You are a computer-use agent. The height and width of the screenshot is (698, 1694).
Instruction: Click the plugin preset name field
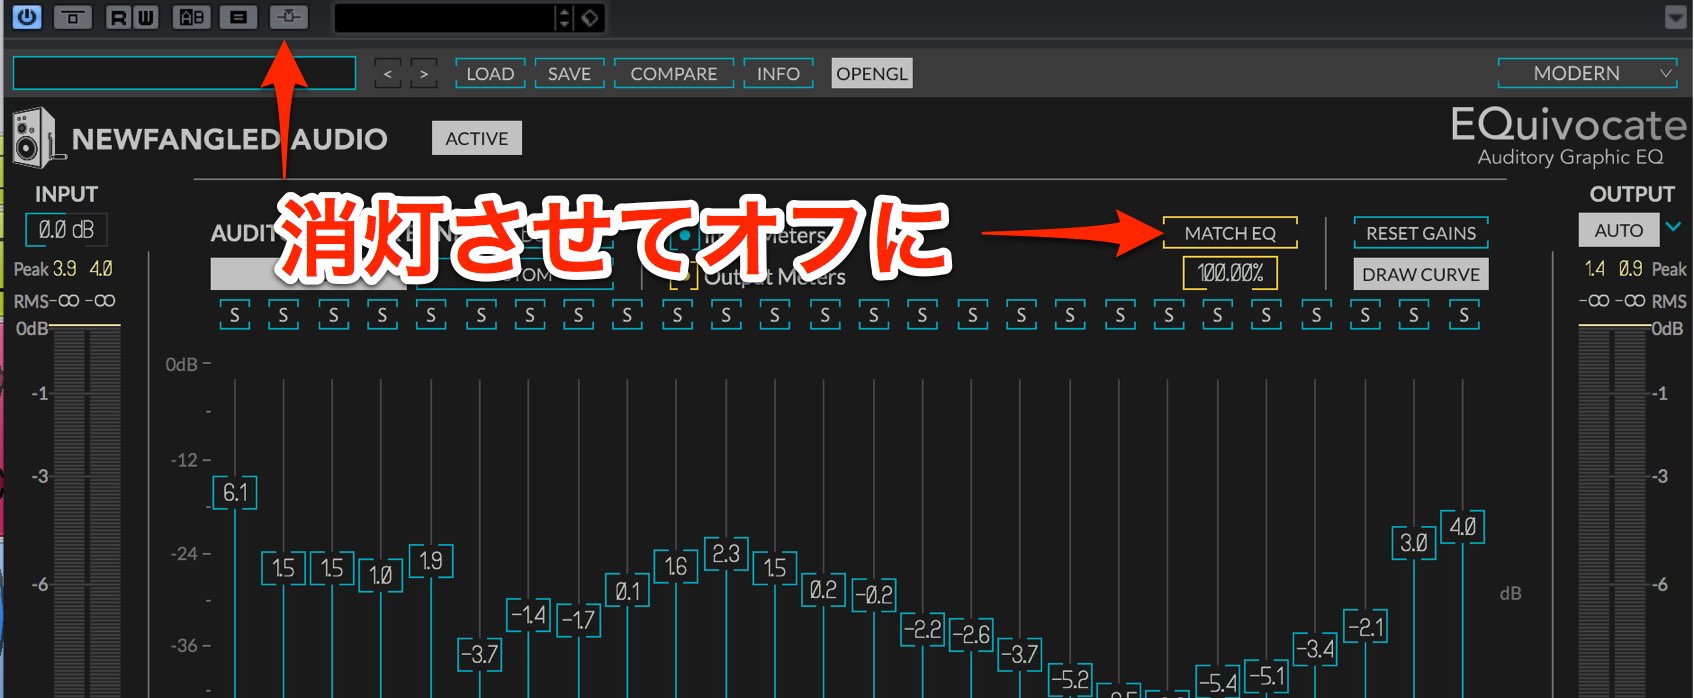tap(184, 74)
